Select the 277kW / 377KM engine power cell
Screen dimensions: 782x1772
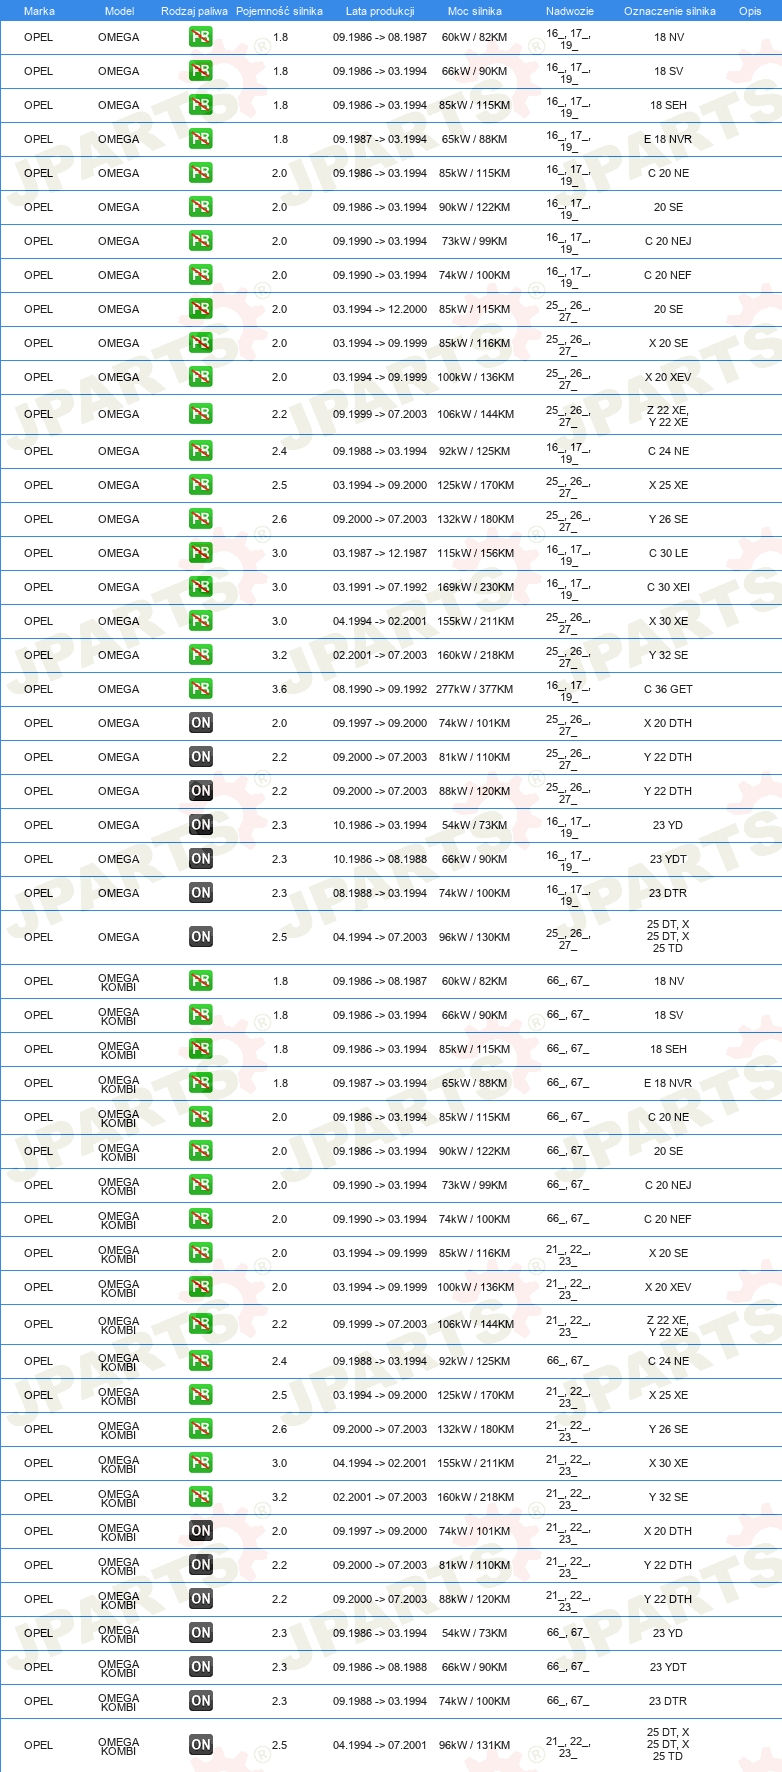tap(475, 689)
